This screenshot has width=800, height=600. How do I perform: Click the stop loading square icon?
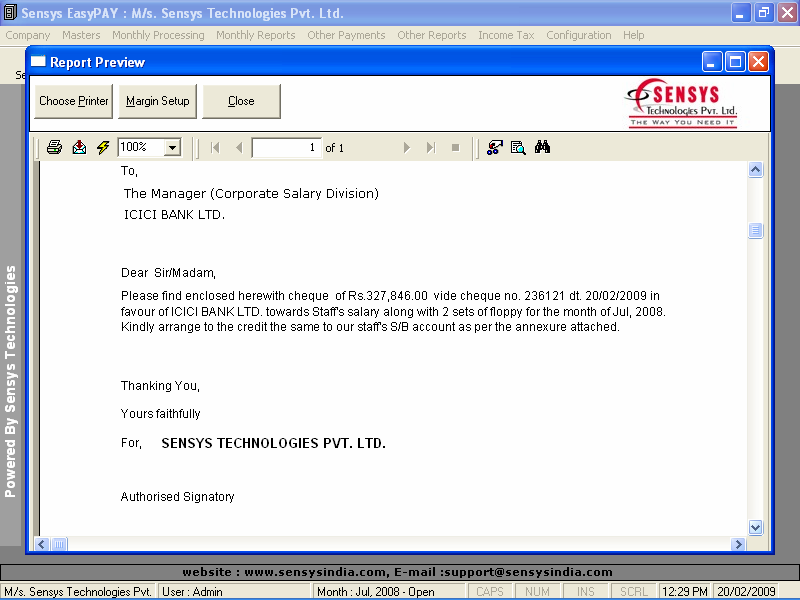(x=456, y=147)
